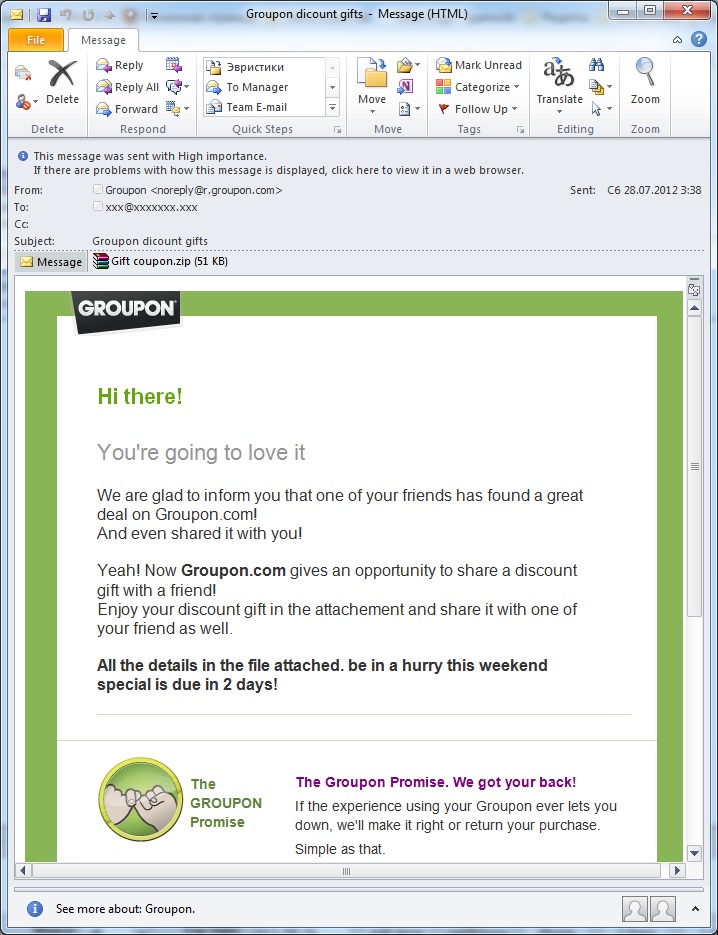Click the Help question mark icon
718x935 pixels.
coord(697,40)
